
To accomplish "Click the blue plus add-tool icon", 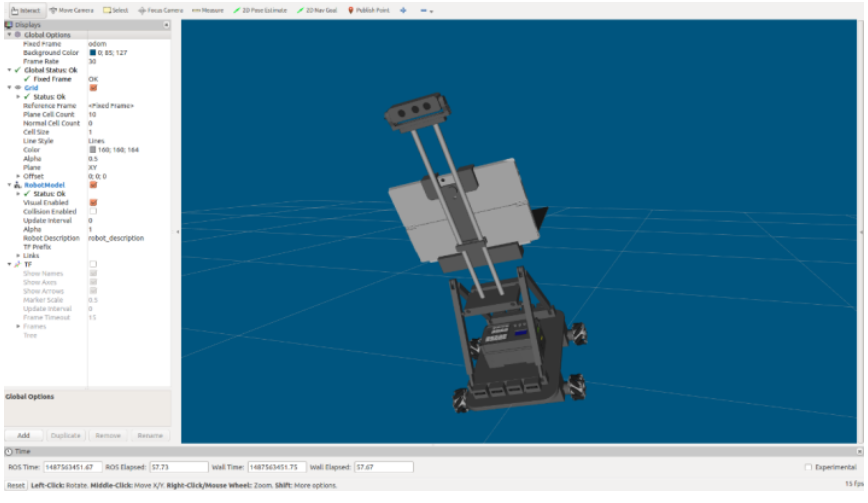I will click(403, 11).
